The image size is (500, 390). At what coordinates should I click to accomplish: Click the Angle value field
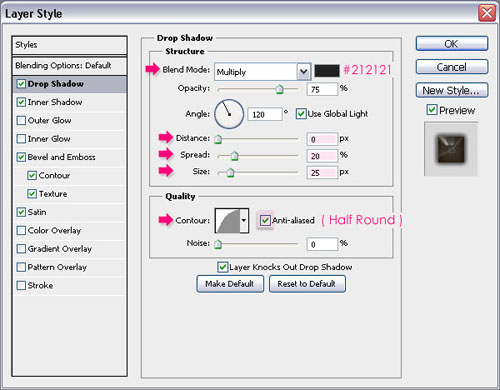tap(265, 114)
